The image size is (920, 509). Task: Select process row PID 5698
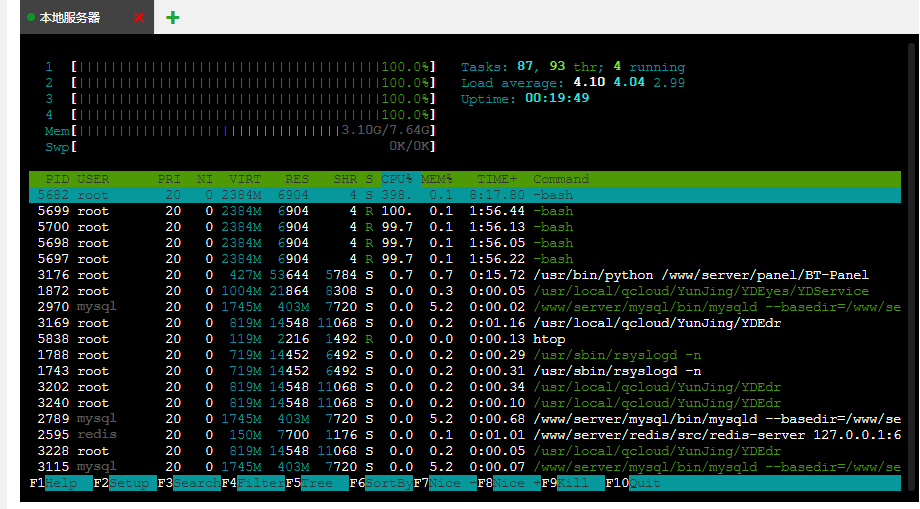click(465, 243)
